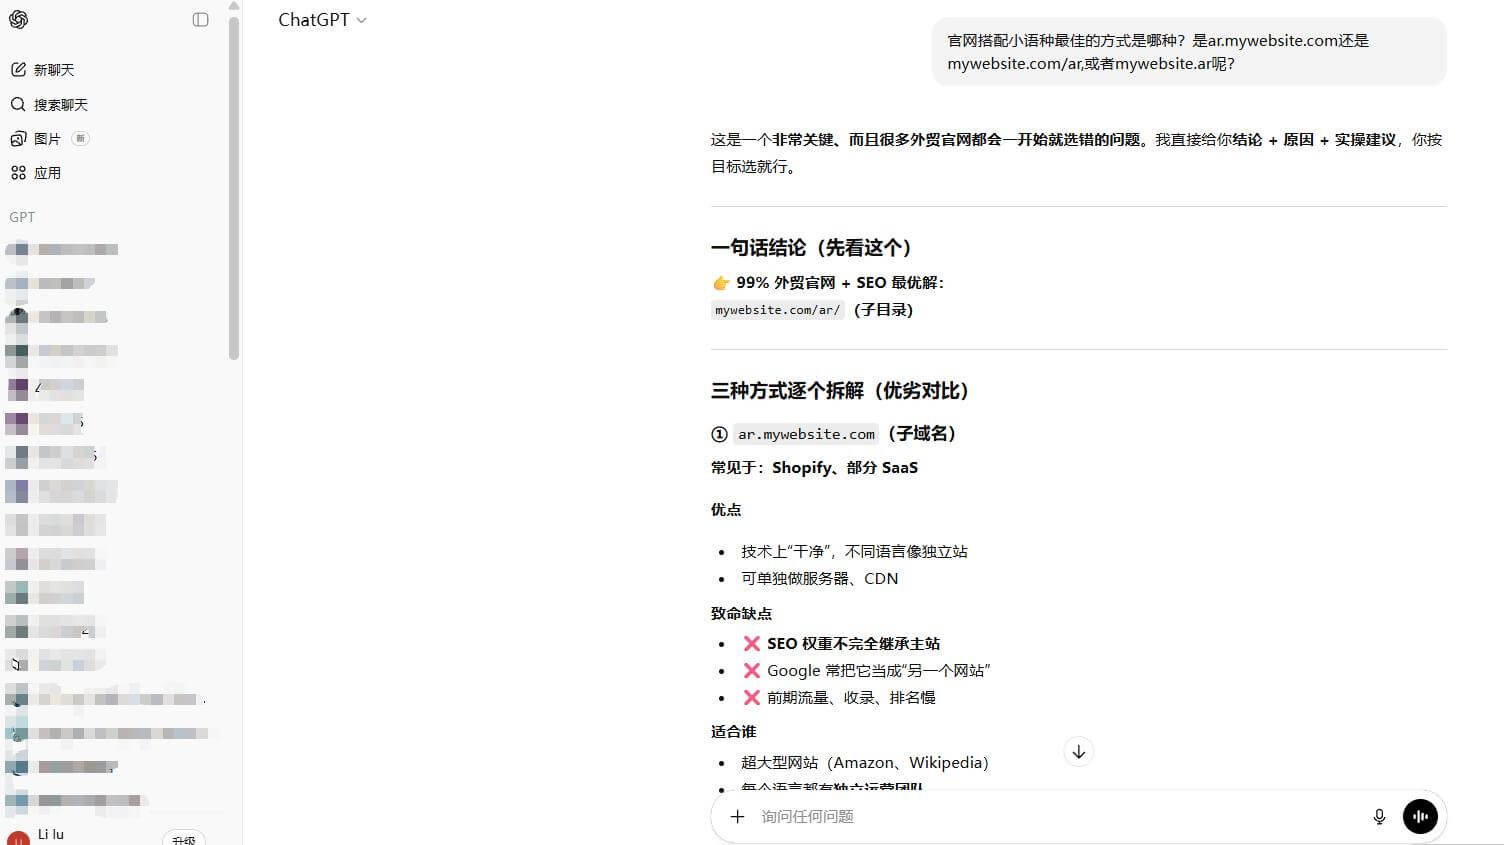The width and height of the screenshot is (1504, 845).
Task: Click the 升级 upgrade button
Action: 184,839
